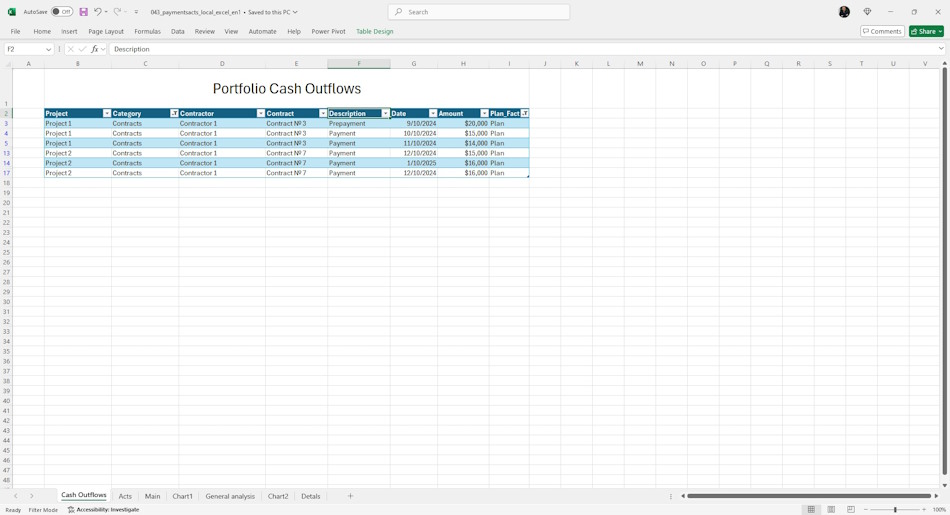Switch to the Detals sheet tab
The height and width of the screenshot is (515, 950).
(310, 496)
